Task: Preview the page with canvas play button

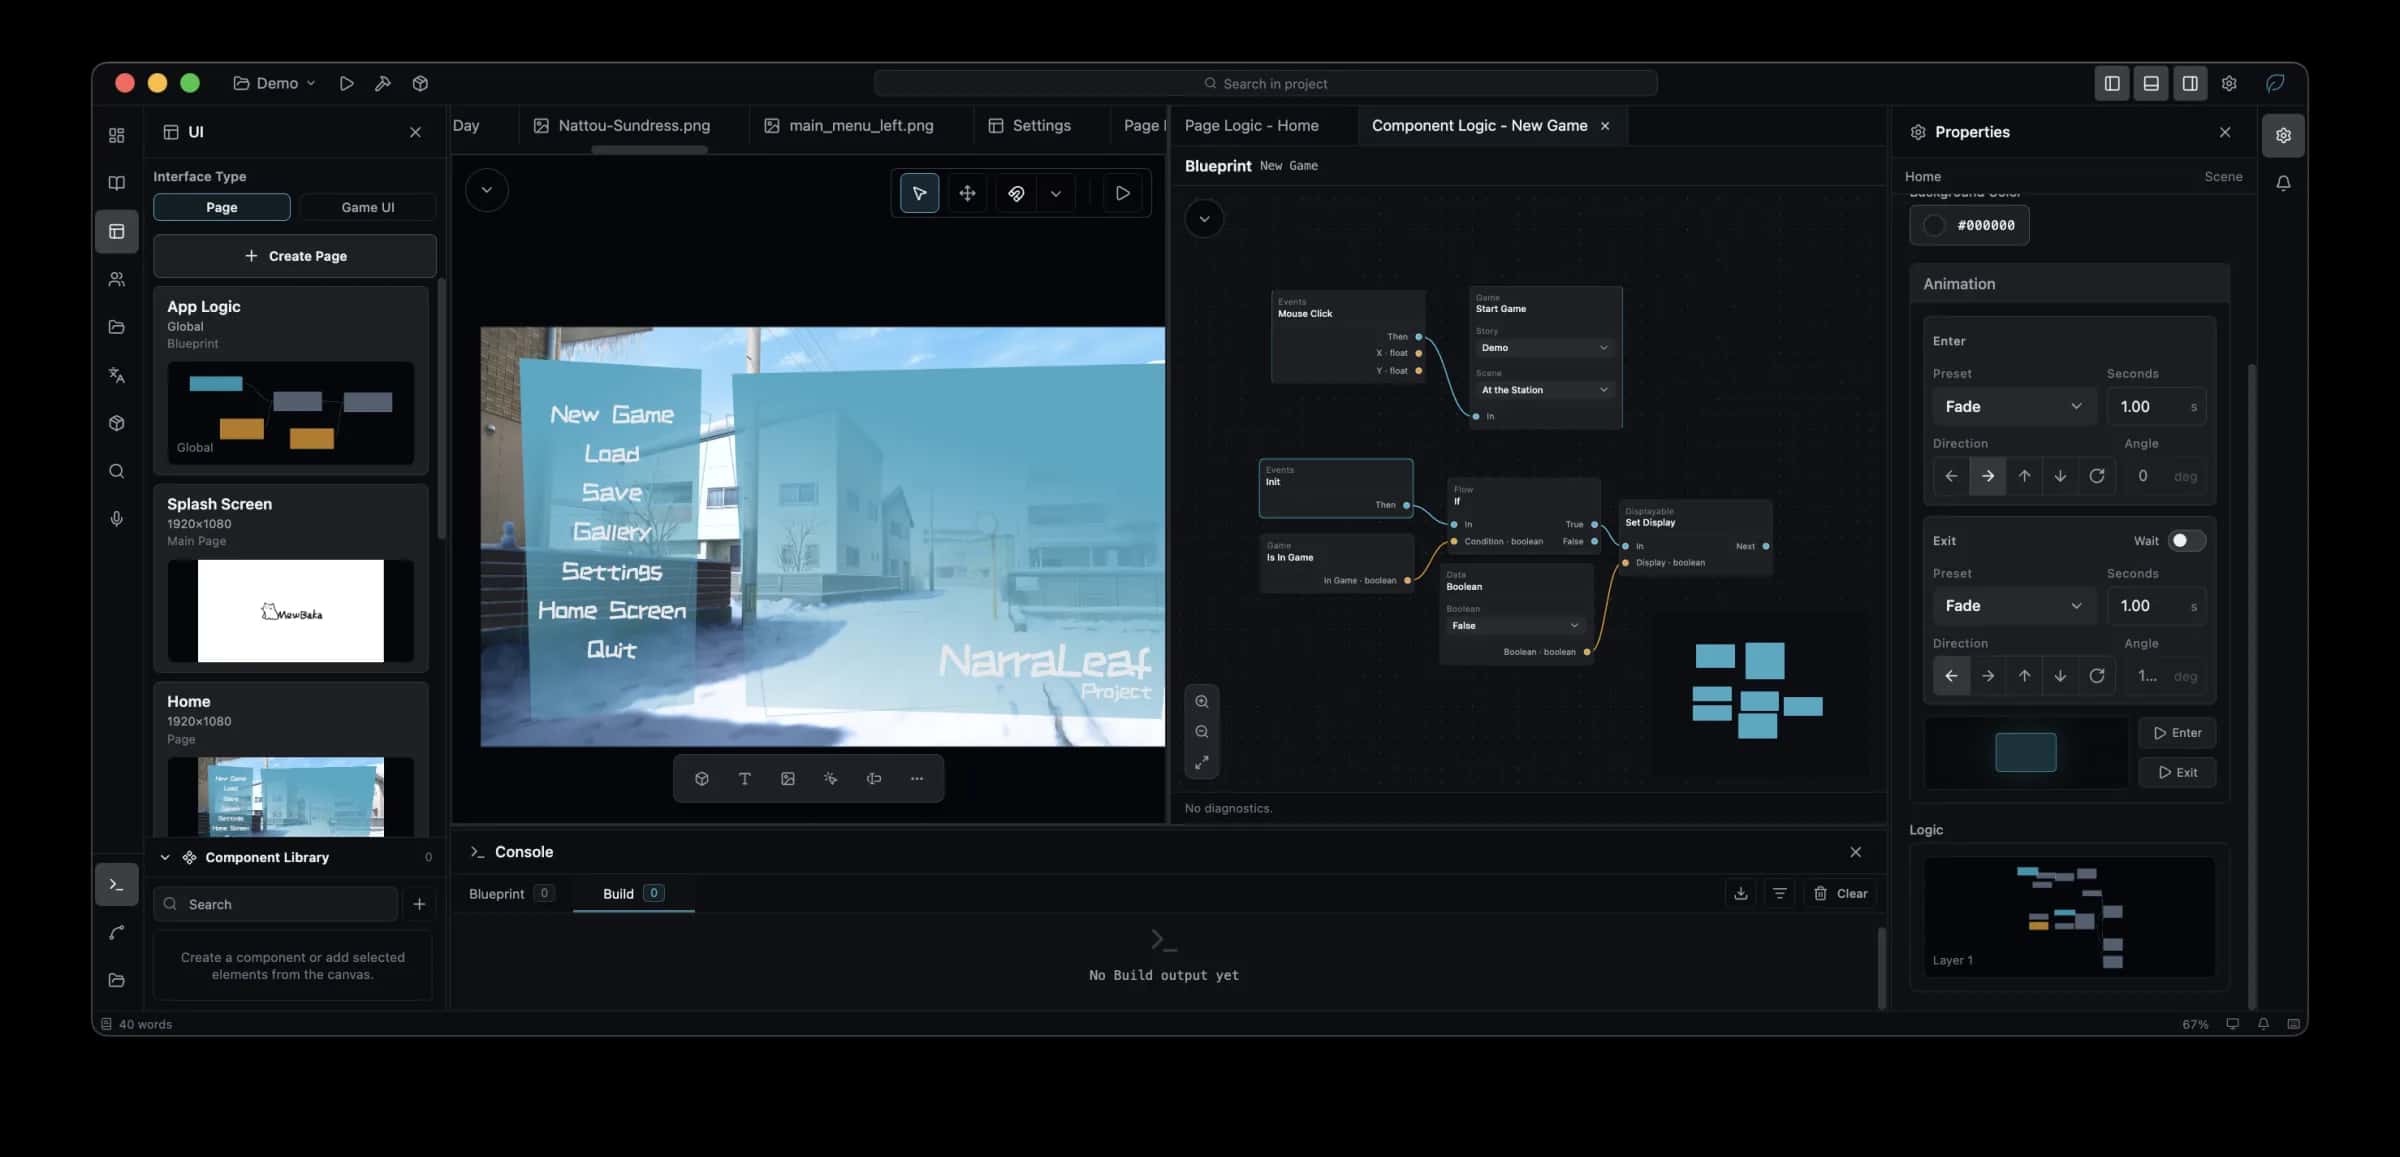Action: coord(1122,193)
